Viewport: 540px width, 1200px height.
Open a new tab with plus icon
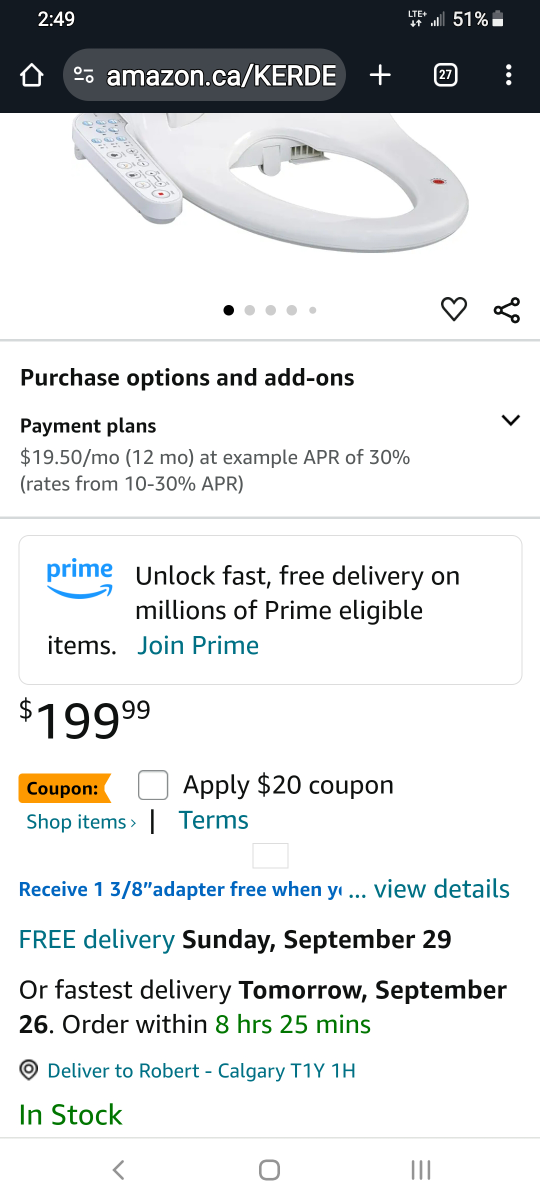(380, 75)
